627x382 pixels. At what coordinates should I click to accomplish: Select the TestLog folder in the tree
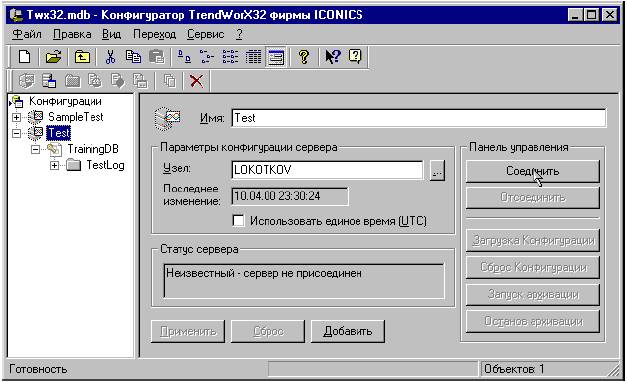(x=105, y=165)
